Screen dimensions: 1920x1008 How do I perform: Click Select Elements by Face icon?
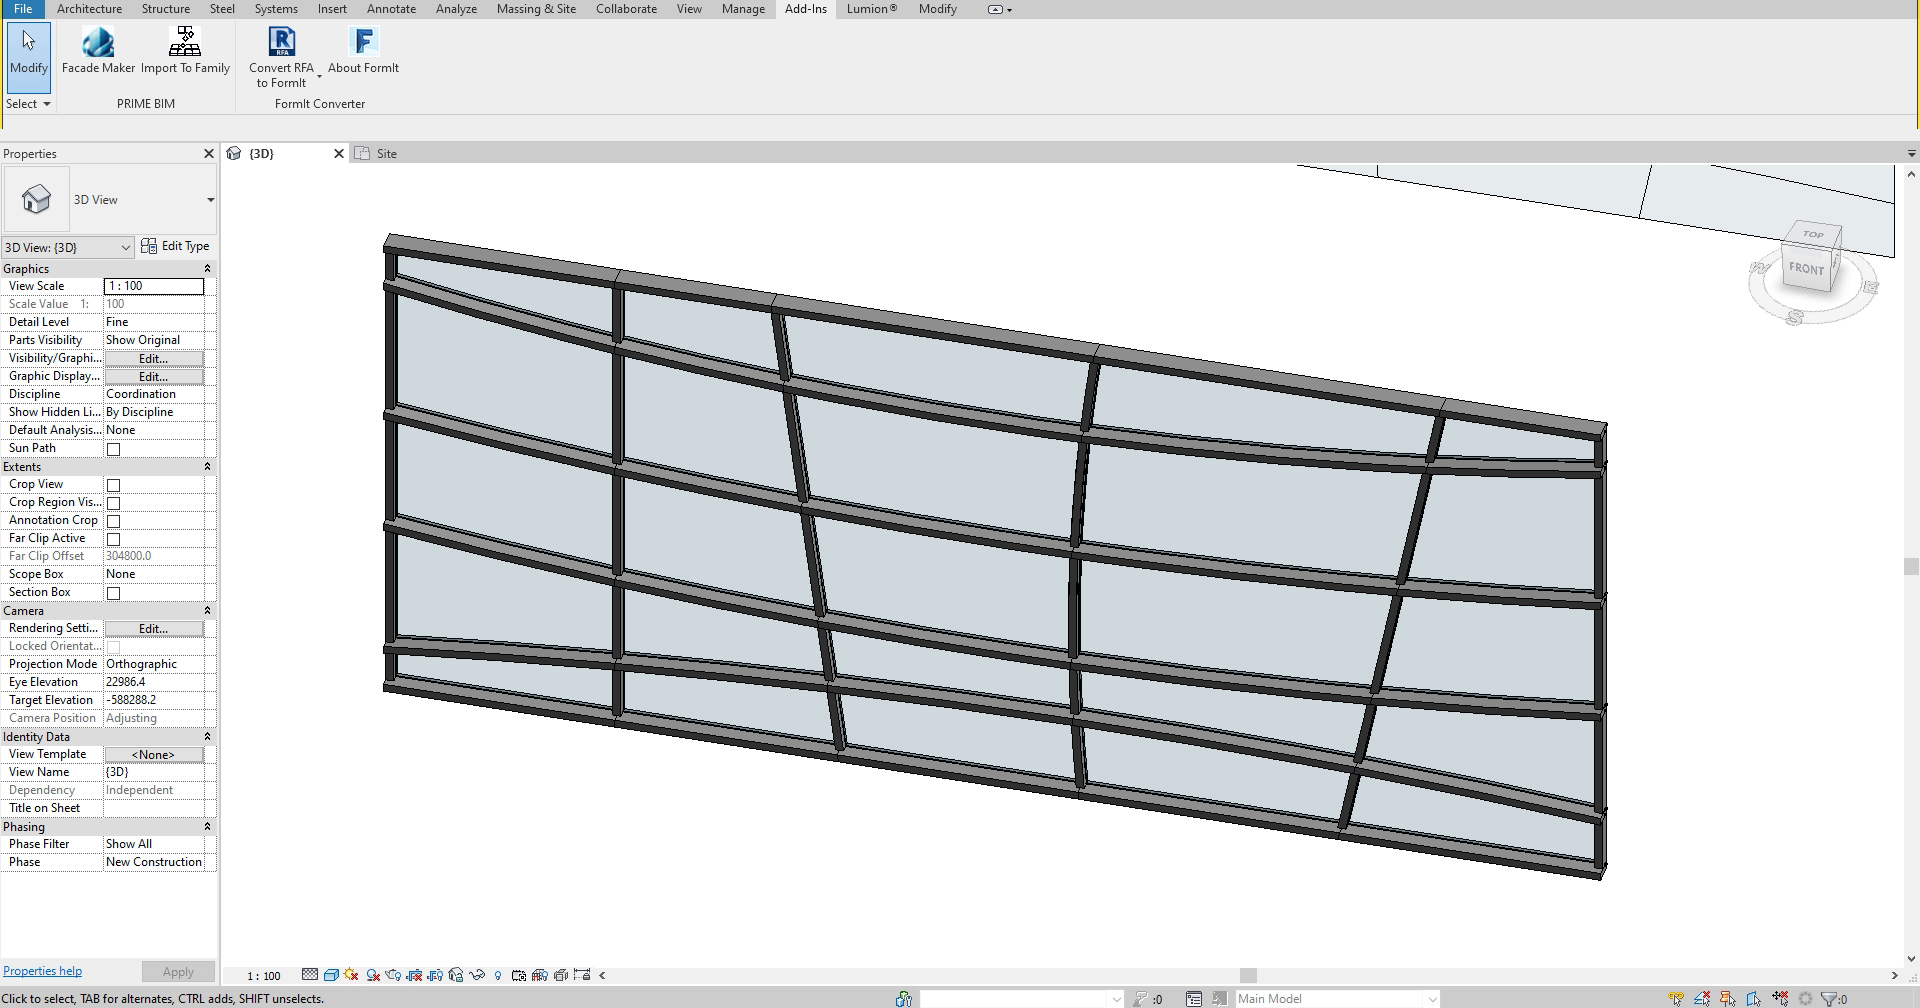pos(1754,998)
